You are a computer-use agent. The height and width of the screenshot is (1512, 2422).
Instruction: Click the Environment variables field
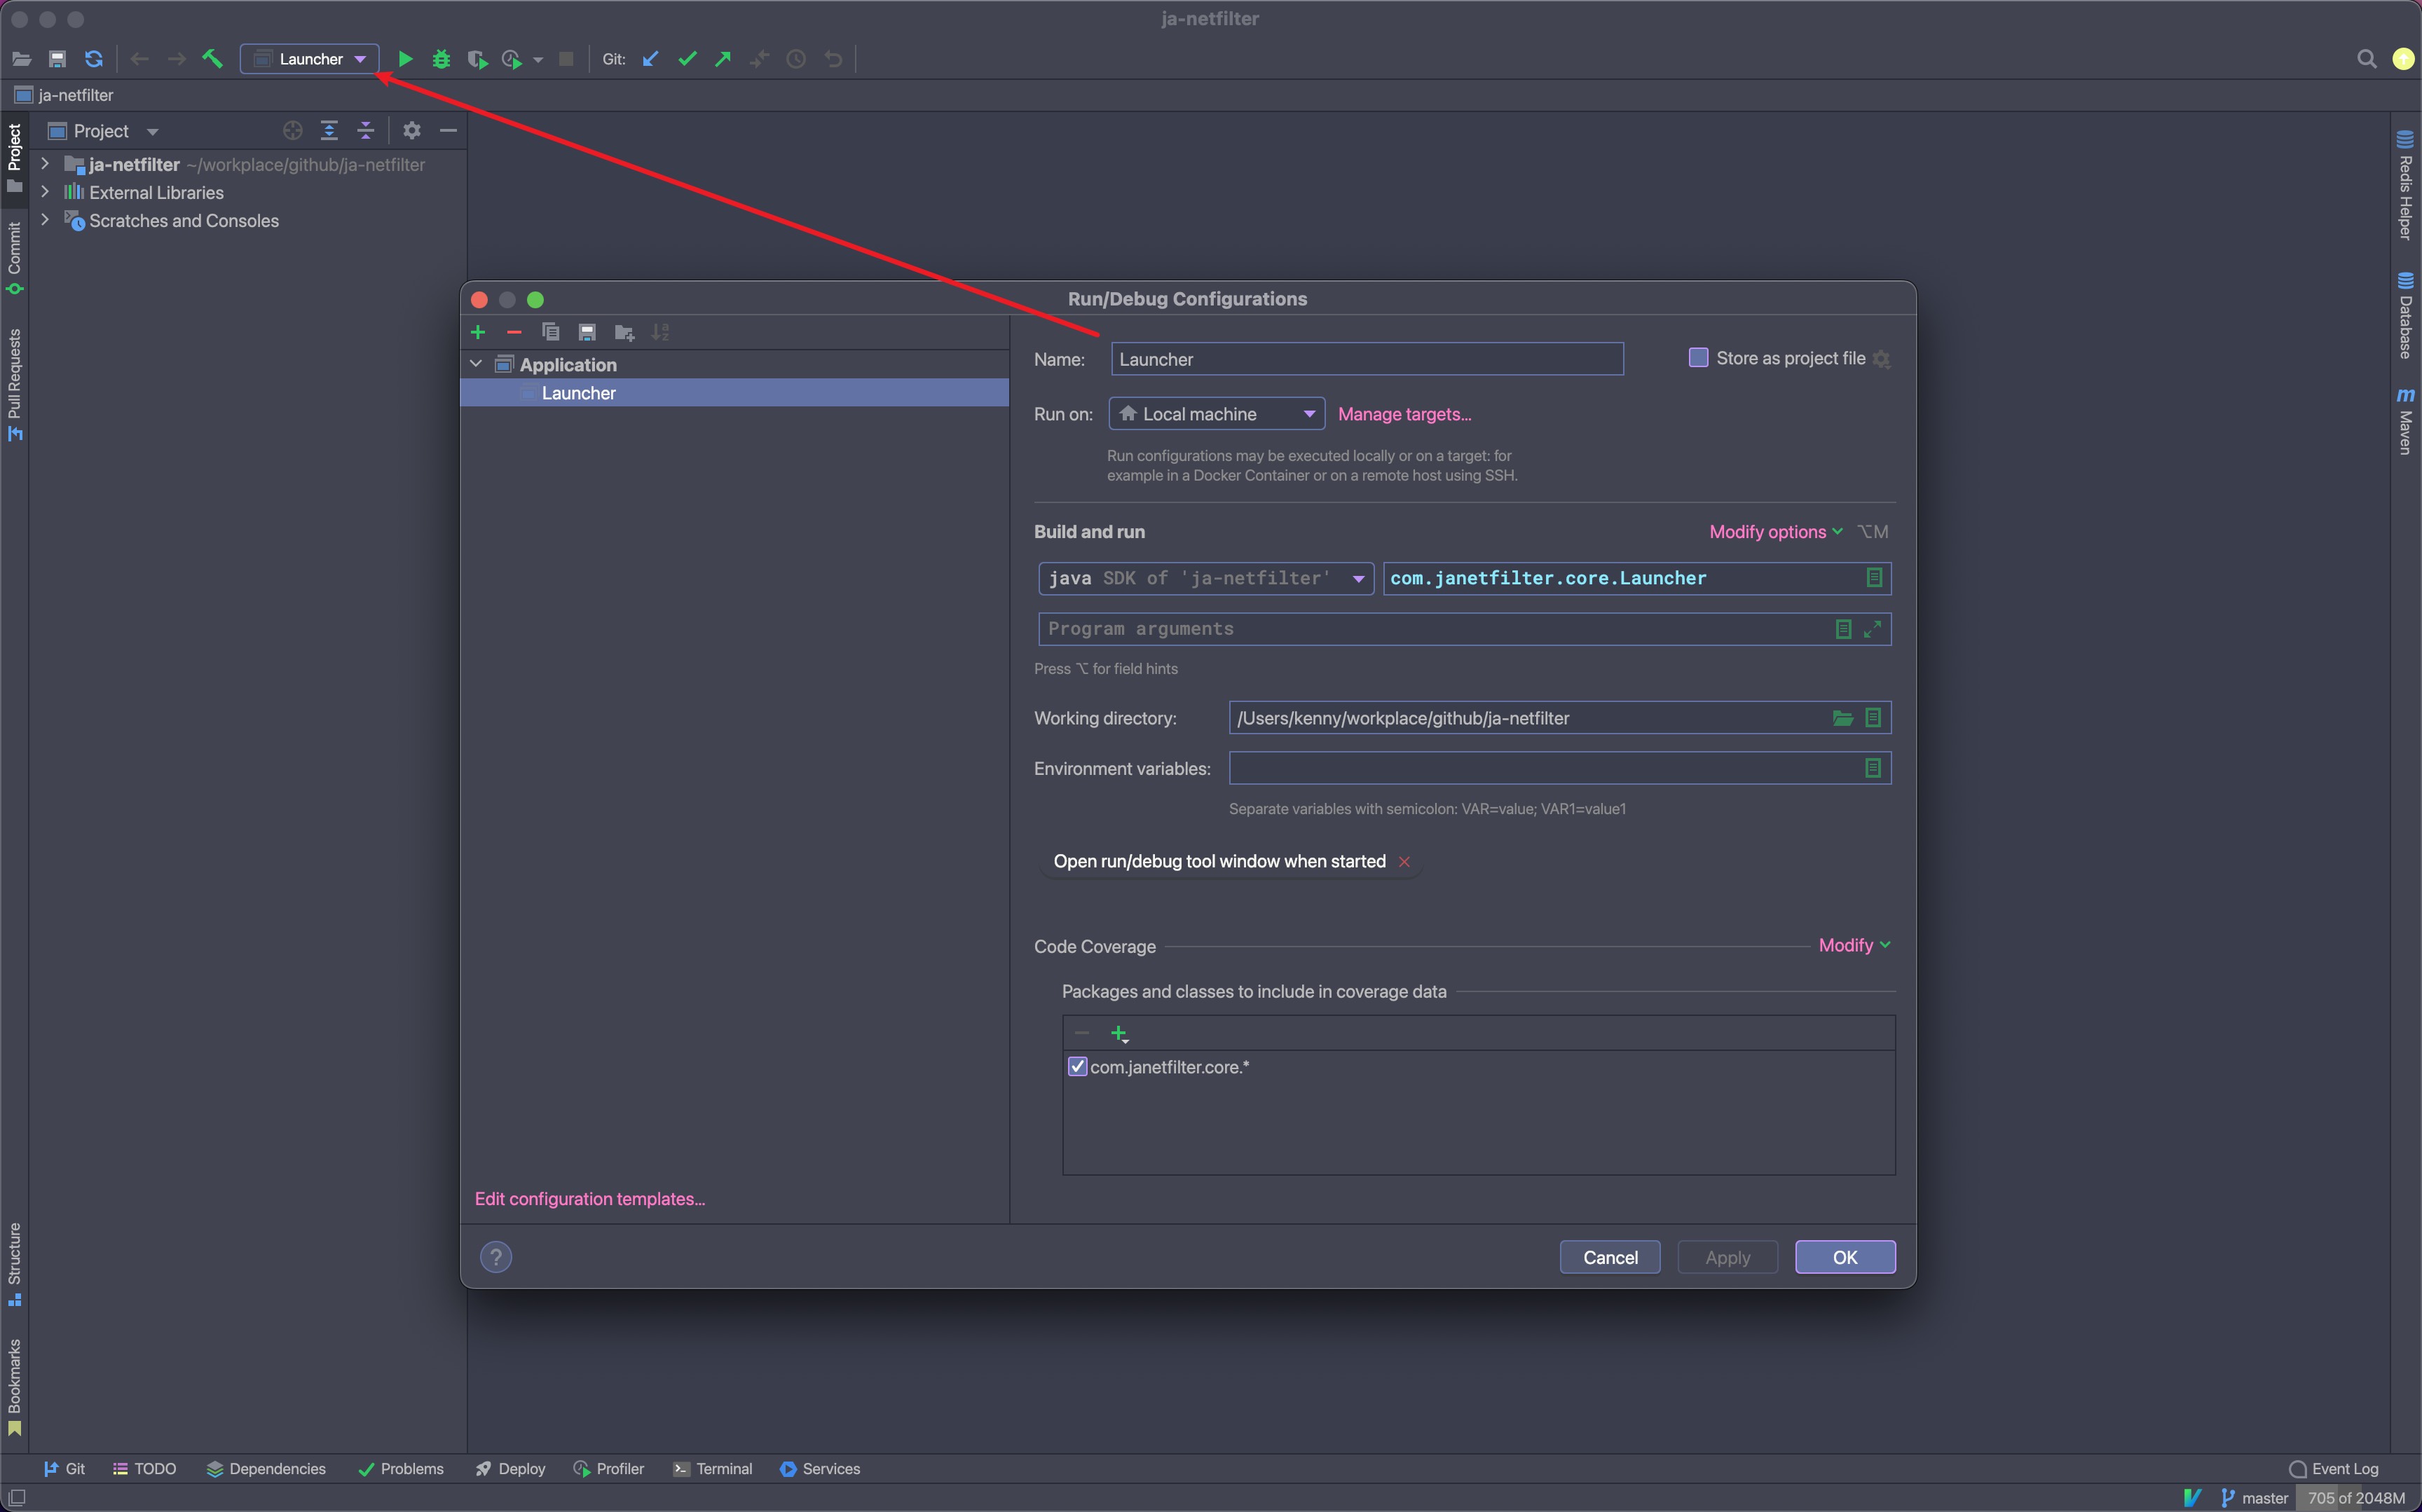(1559, 768)
